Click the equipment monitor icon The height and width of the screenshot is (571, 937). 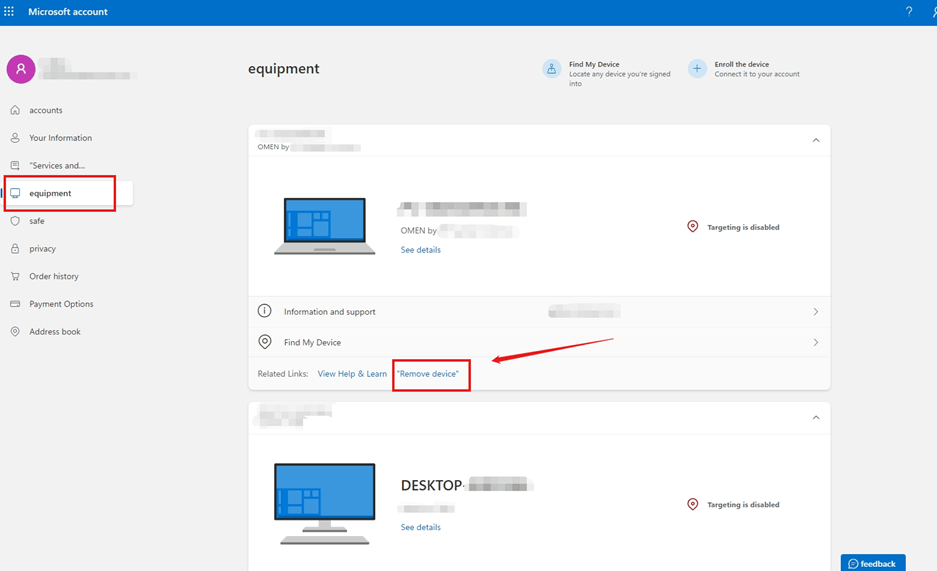15,193
